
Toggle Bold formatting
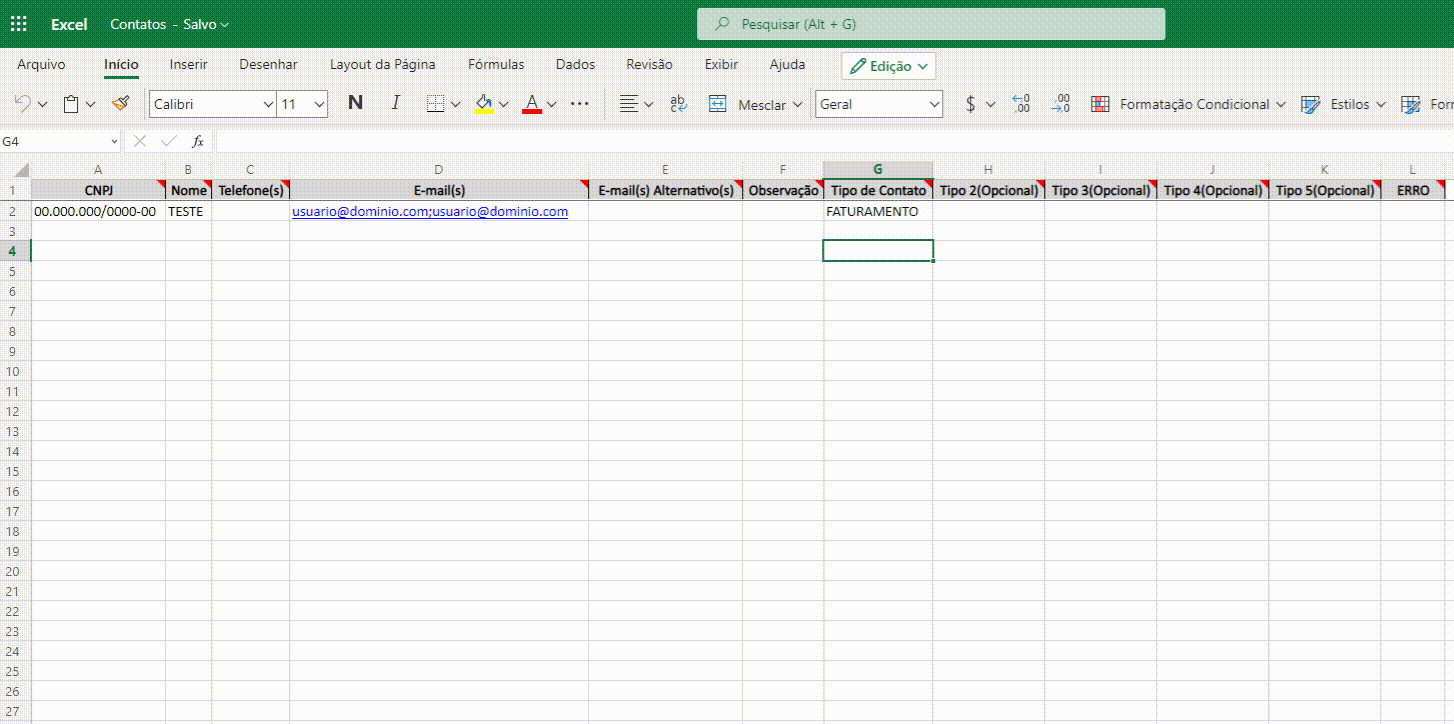pos(355,103)
